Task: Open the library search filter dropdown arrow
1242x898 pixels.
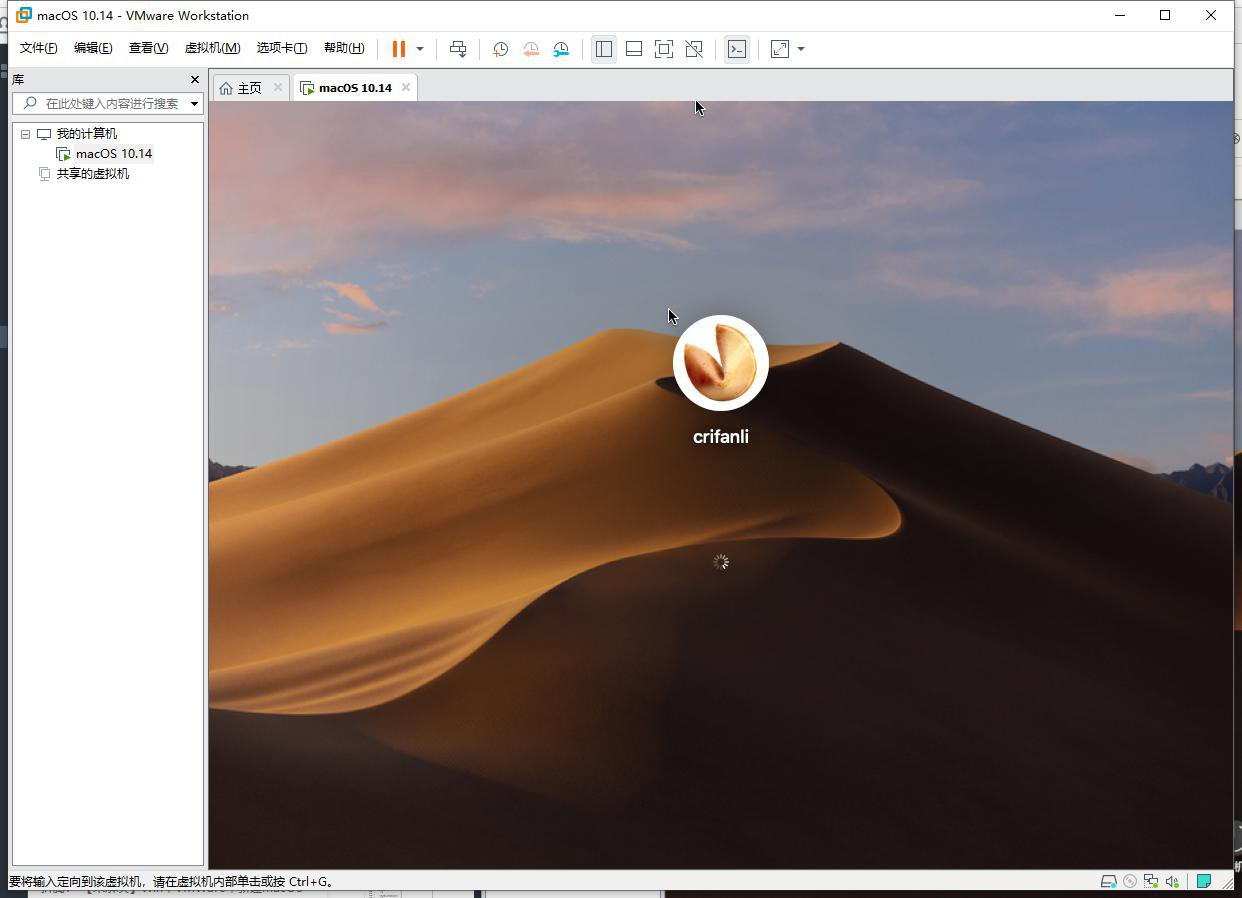Action: (x=195, y=104)
